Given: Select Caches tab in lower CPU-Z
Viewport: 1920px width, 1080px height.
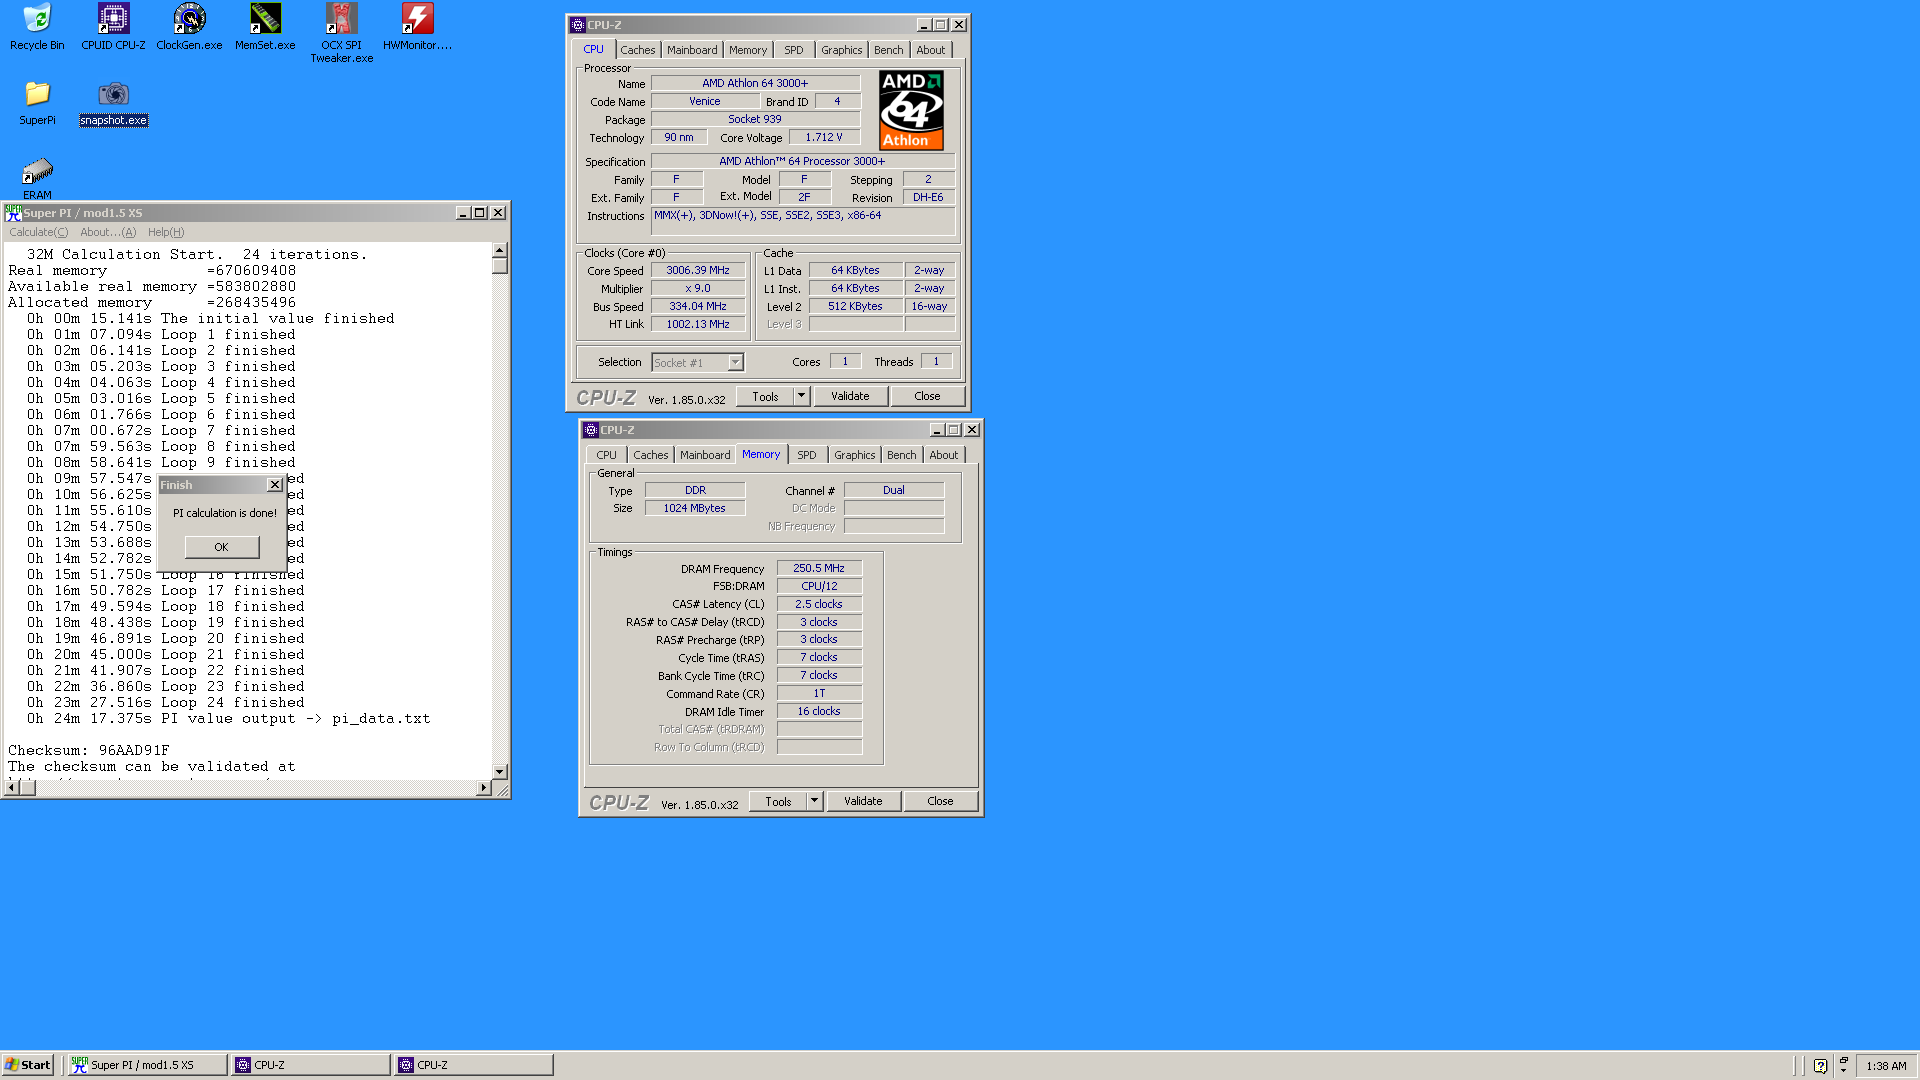Looking at the screenshot, I should [650, 455].
